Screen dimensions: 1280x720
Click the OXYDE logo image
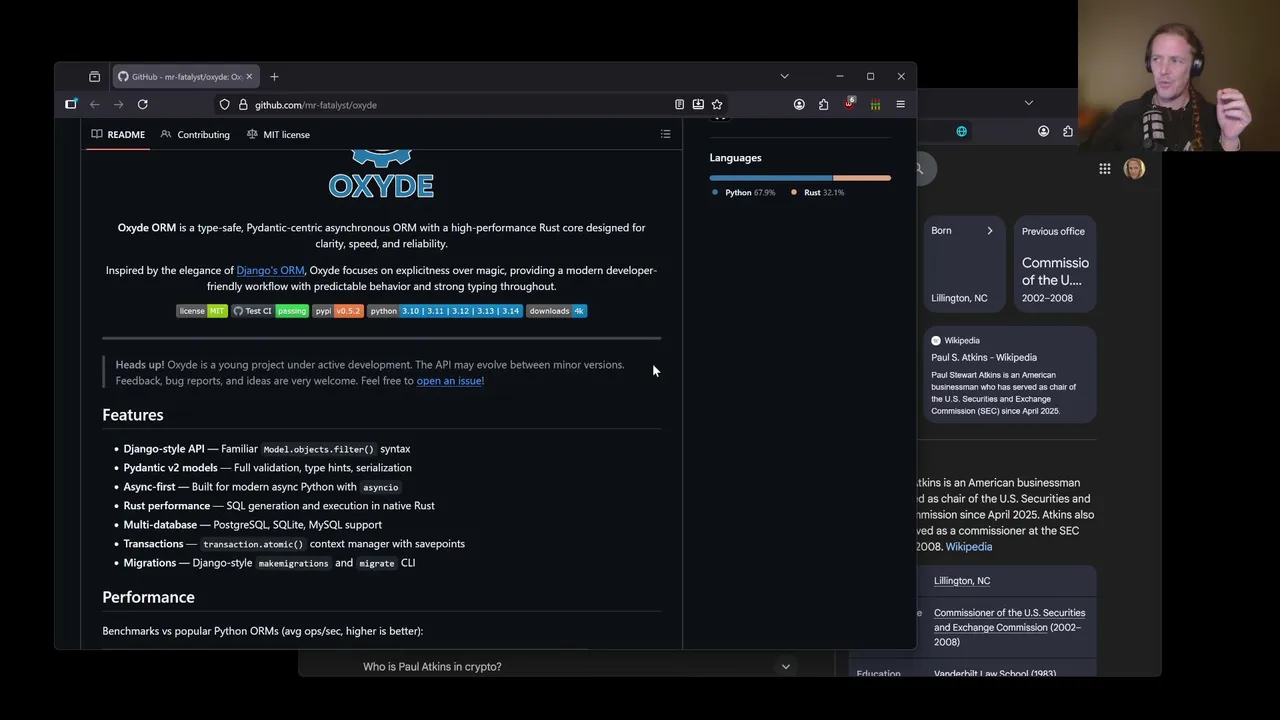[381, 172]
